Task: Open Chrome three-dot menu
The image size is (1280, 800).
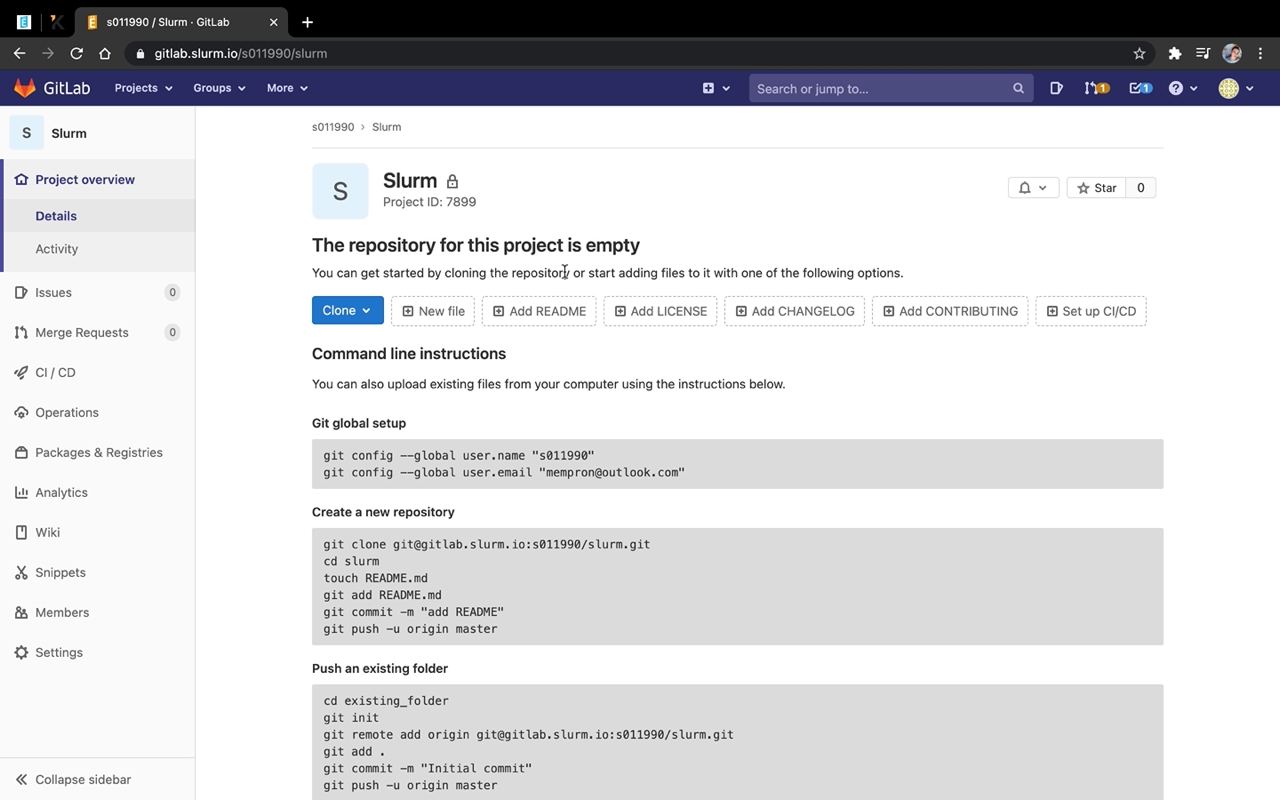Action: (x=1261, y=53)
